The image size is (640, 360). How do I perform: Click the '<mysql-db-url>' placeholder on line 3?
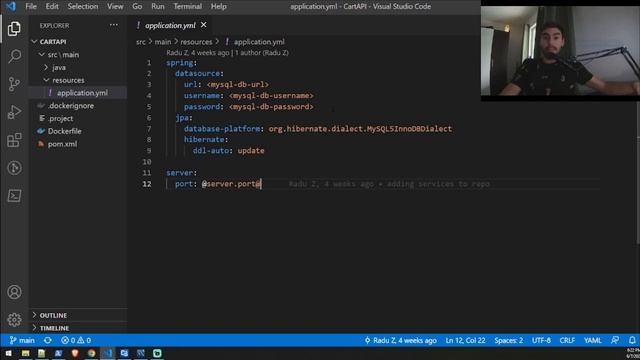[238, 84]
